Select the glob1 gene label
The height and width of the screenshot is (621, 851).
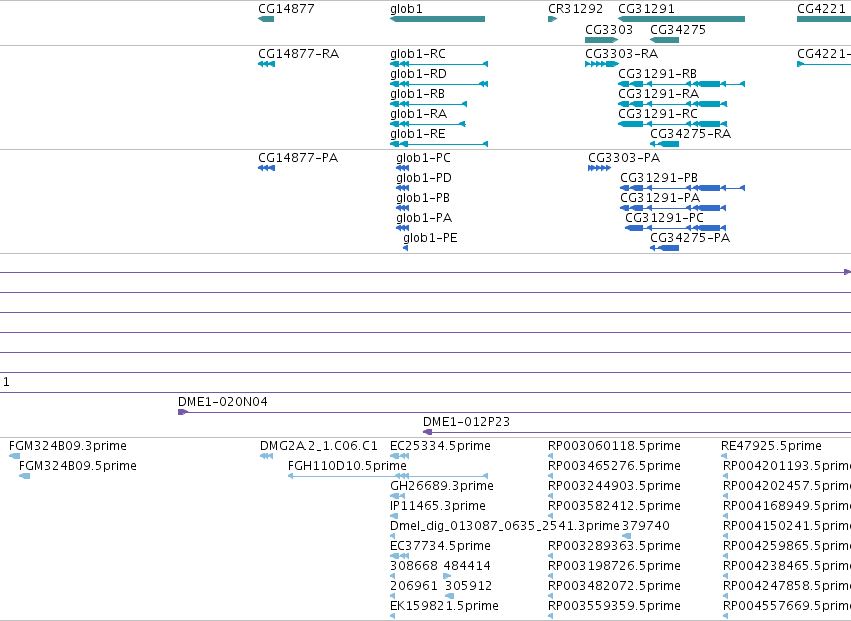406,9
